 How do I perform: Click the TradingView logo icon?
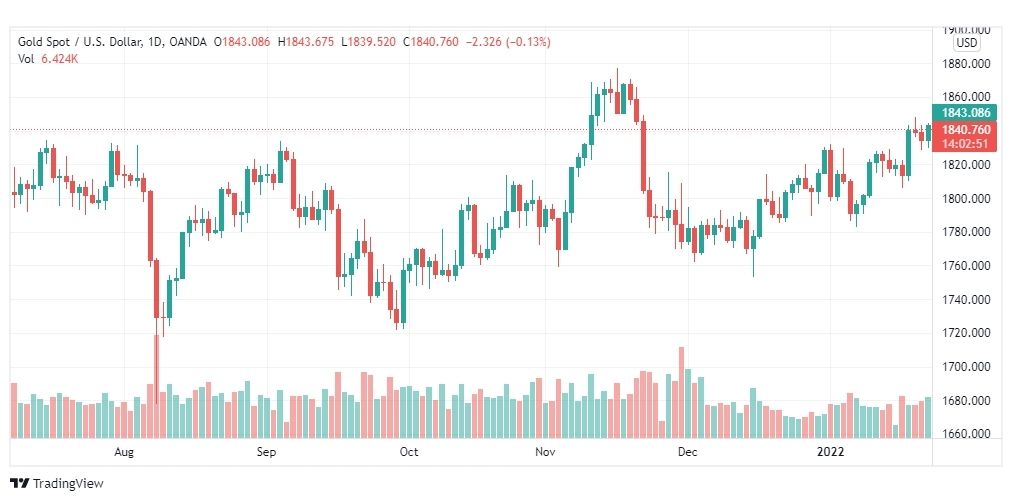(x=20, y=483)
